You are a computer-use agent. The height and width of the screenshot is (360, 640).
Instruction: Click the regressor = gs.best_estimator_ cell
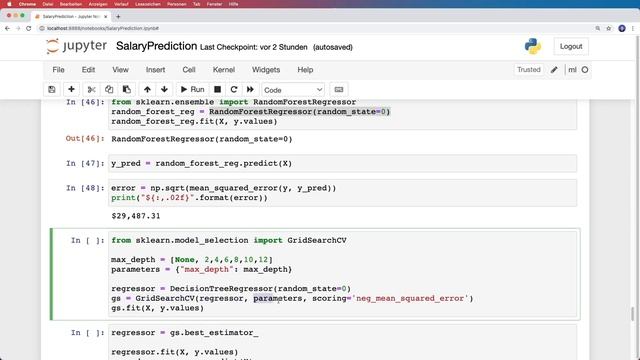coord(343,342)
